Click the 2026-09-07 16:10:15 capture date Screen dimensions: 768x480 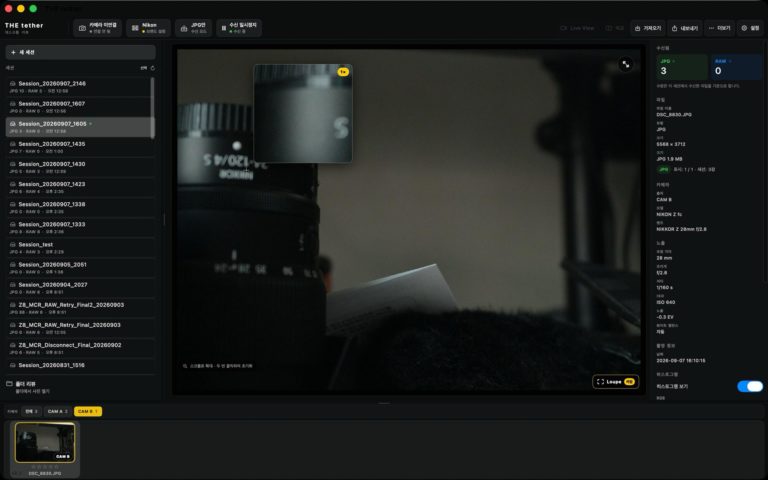click(x=681, y=360)
